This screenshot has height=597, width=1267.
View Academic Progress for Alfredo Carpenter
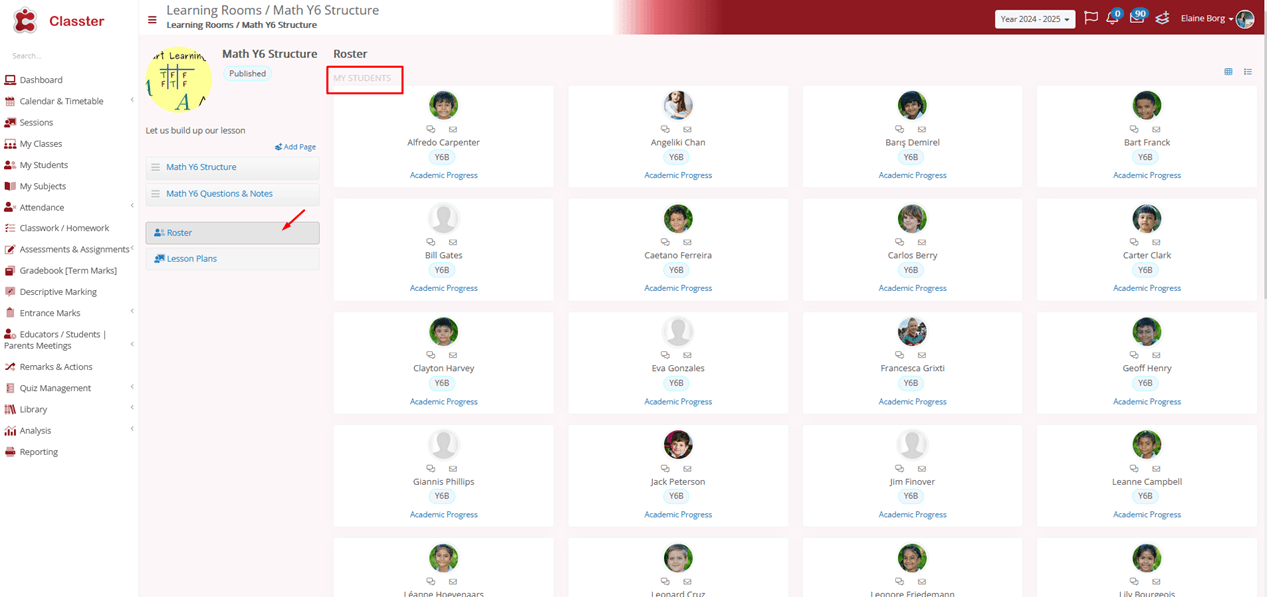click(444, 175)
